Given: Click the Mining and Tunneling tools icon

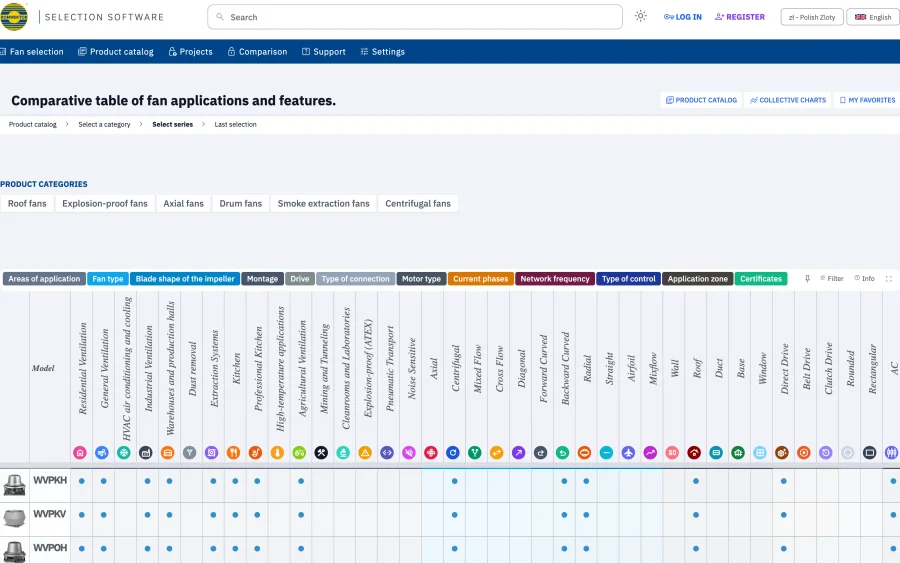Looking at the screenshot, I should click(x=321, y=453).
